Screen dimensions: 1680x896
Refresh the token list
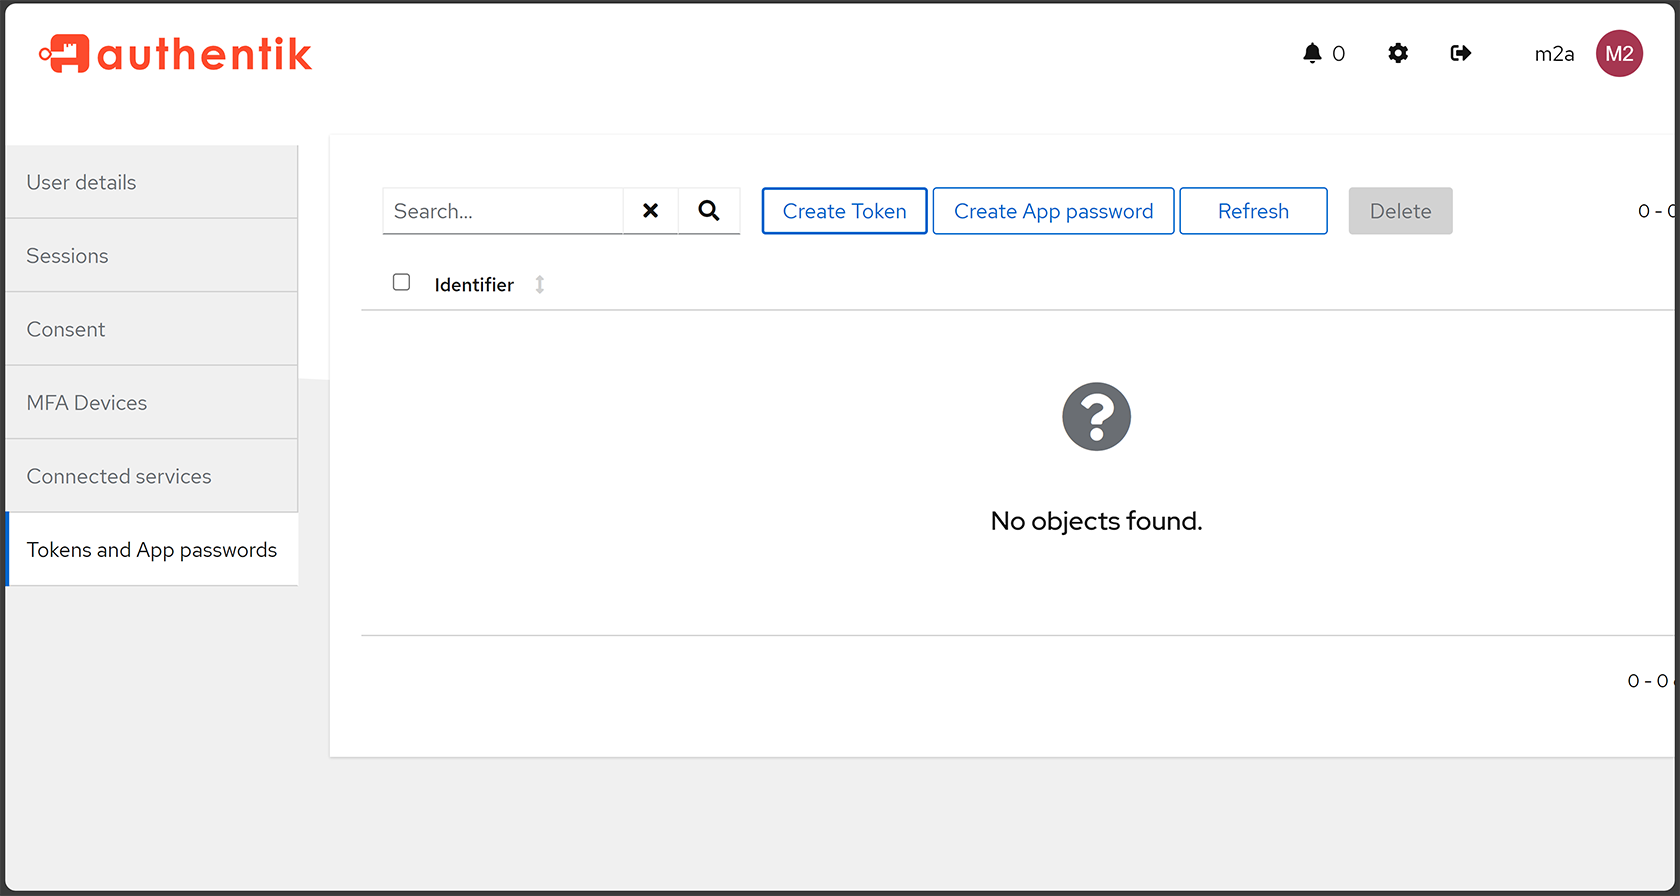tap(1253, 211)
